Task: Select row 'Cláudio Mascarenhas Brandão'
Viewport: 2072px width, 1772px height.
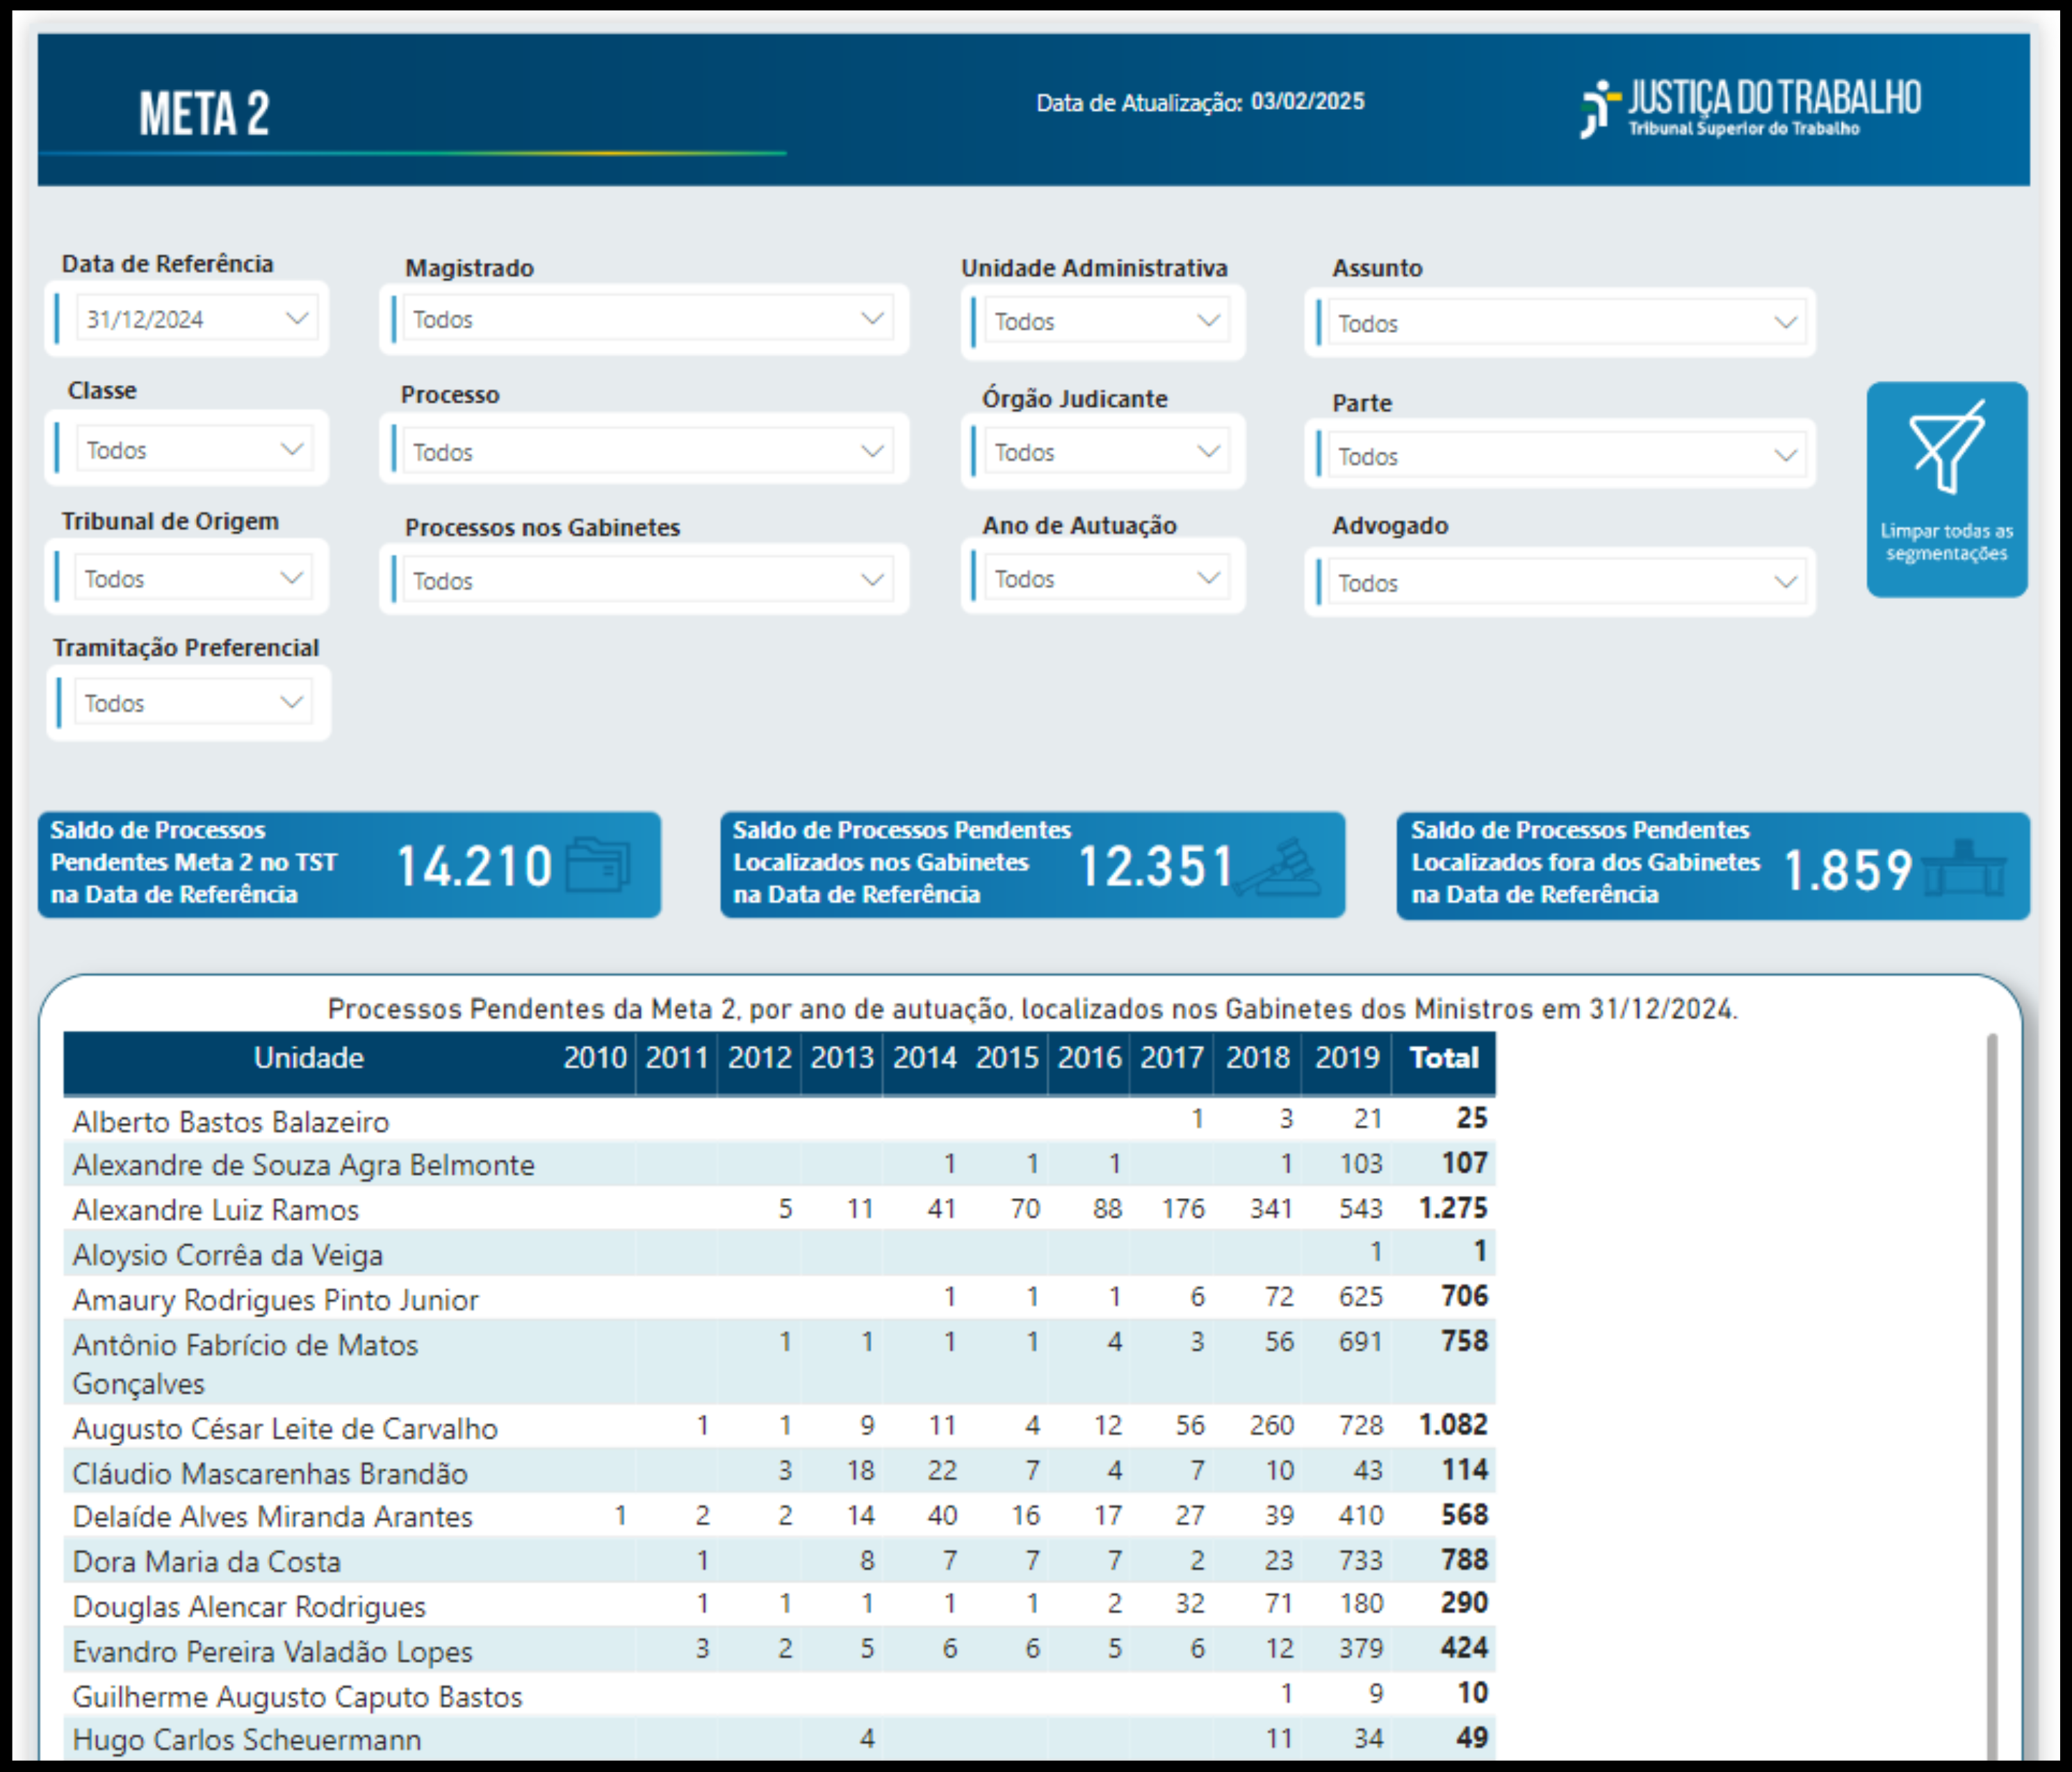Action: (780, 1471)
